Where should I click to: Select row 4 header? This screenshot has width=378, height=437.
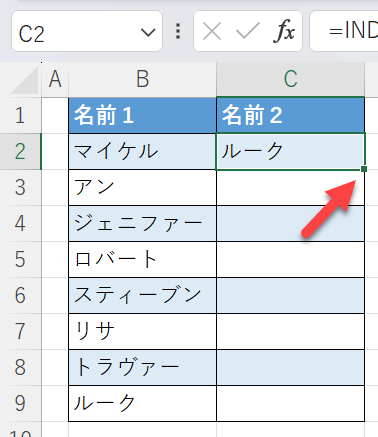click(20, 224)
